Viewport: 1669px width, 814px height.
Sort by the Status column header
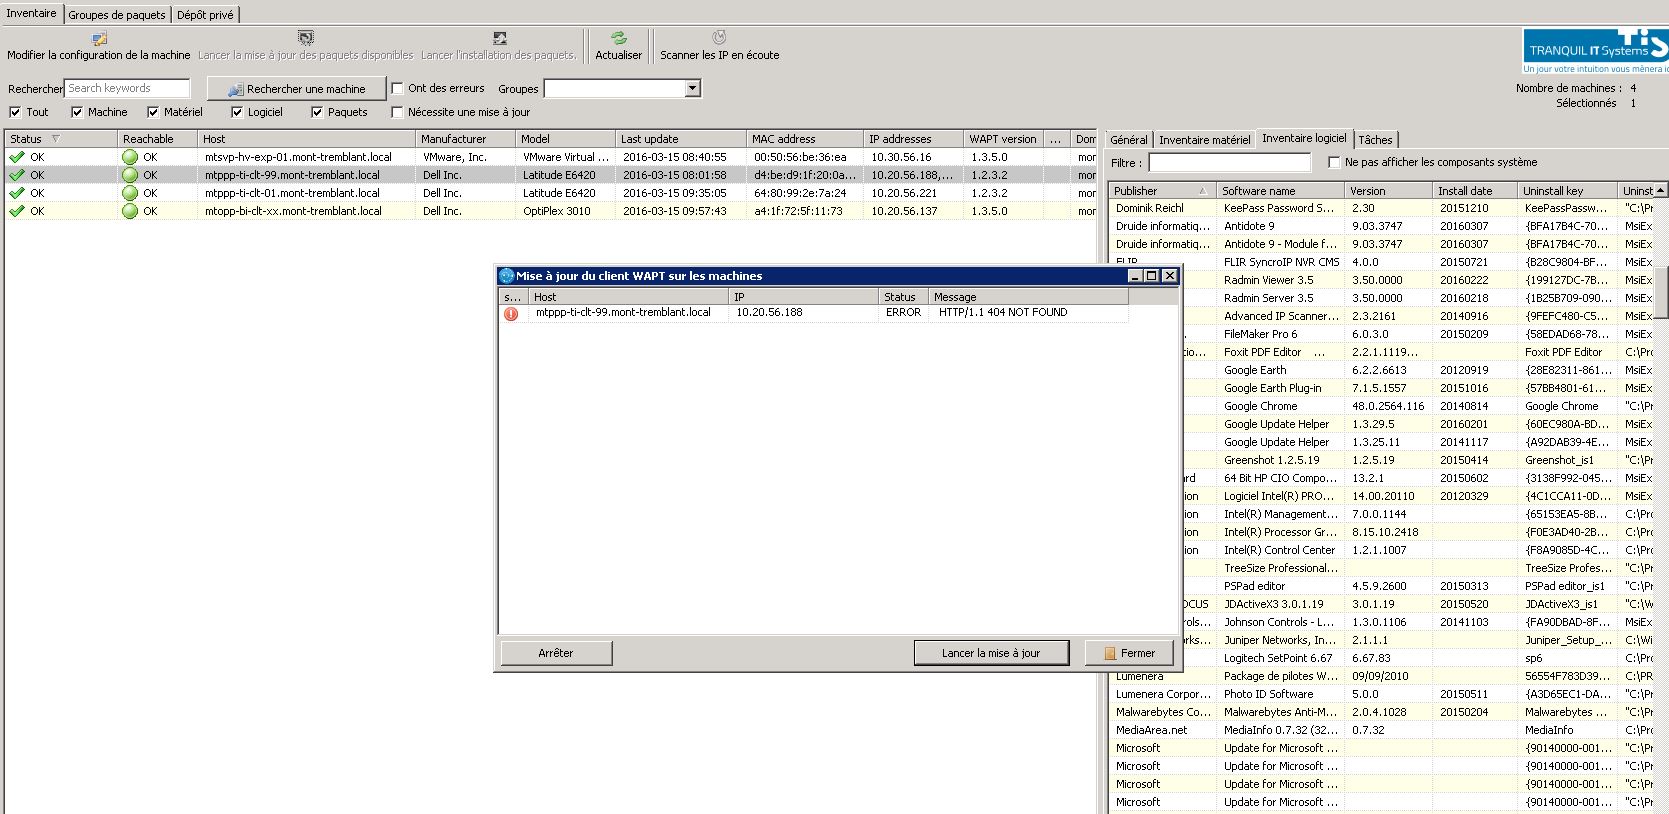click(x=61, y=139)
